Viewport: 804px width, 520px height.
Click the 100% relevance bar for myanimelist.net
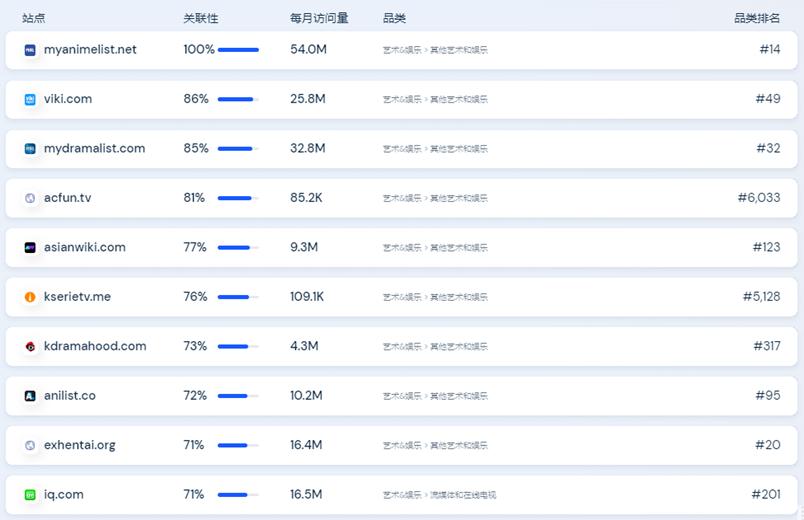tap(238, 50)
